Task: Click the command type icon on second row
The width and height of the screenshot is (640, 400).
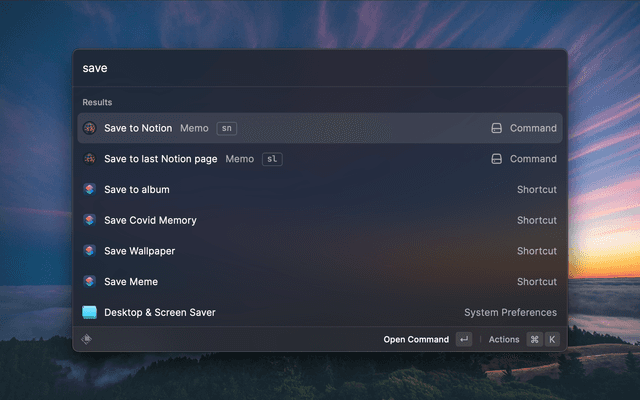Action: click(496, 159)
